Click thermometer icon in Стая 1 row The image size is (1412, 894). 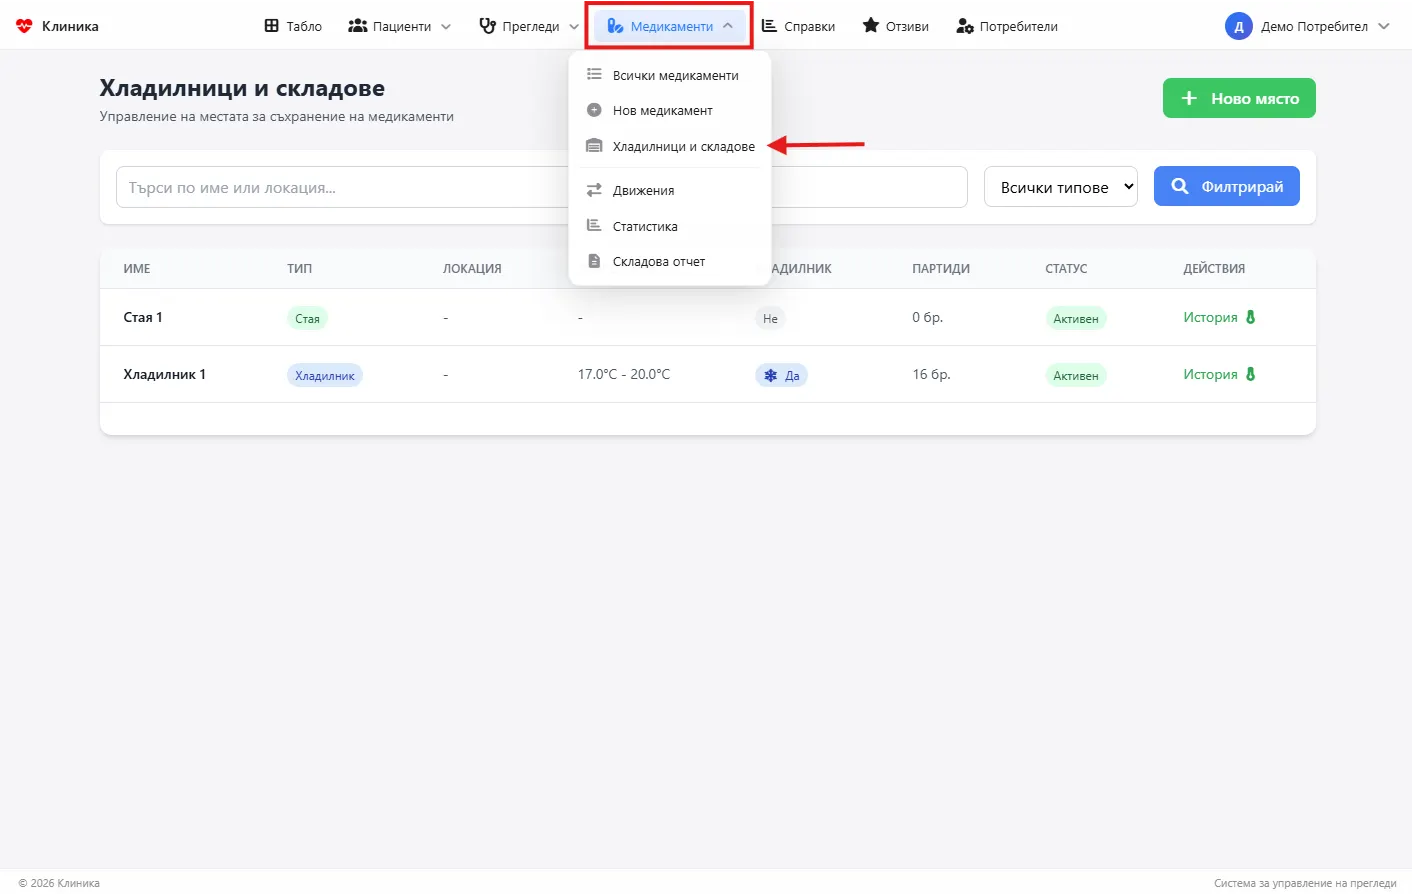click(x=1251, y=317)
